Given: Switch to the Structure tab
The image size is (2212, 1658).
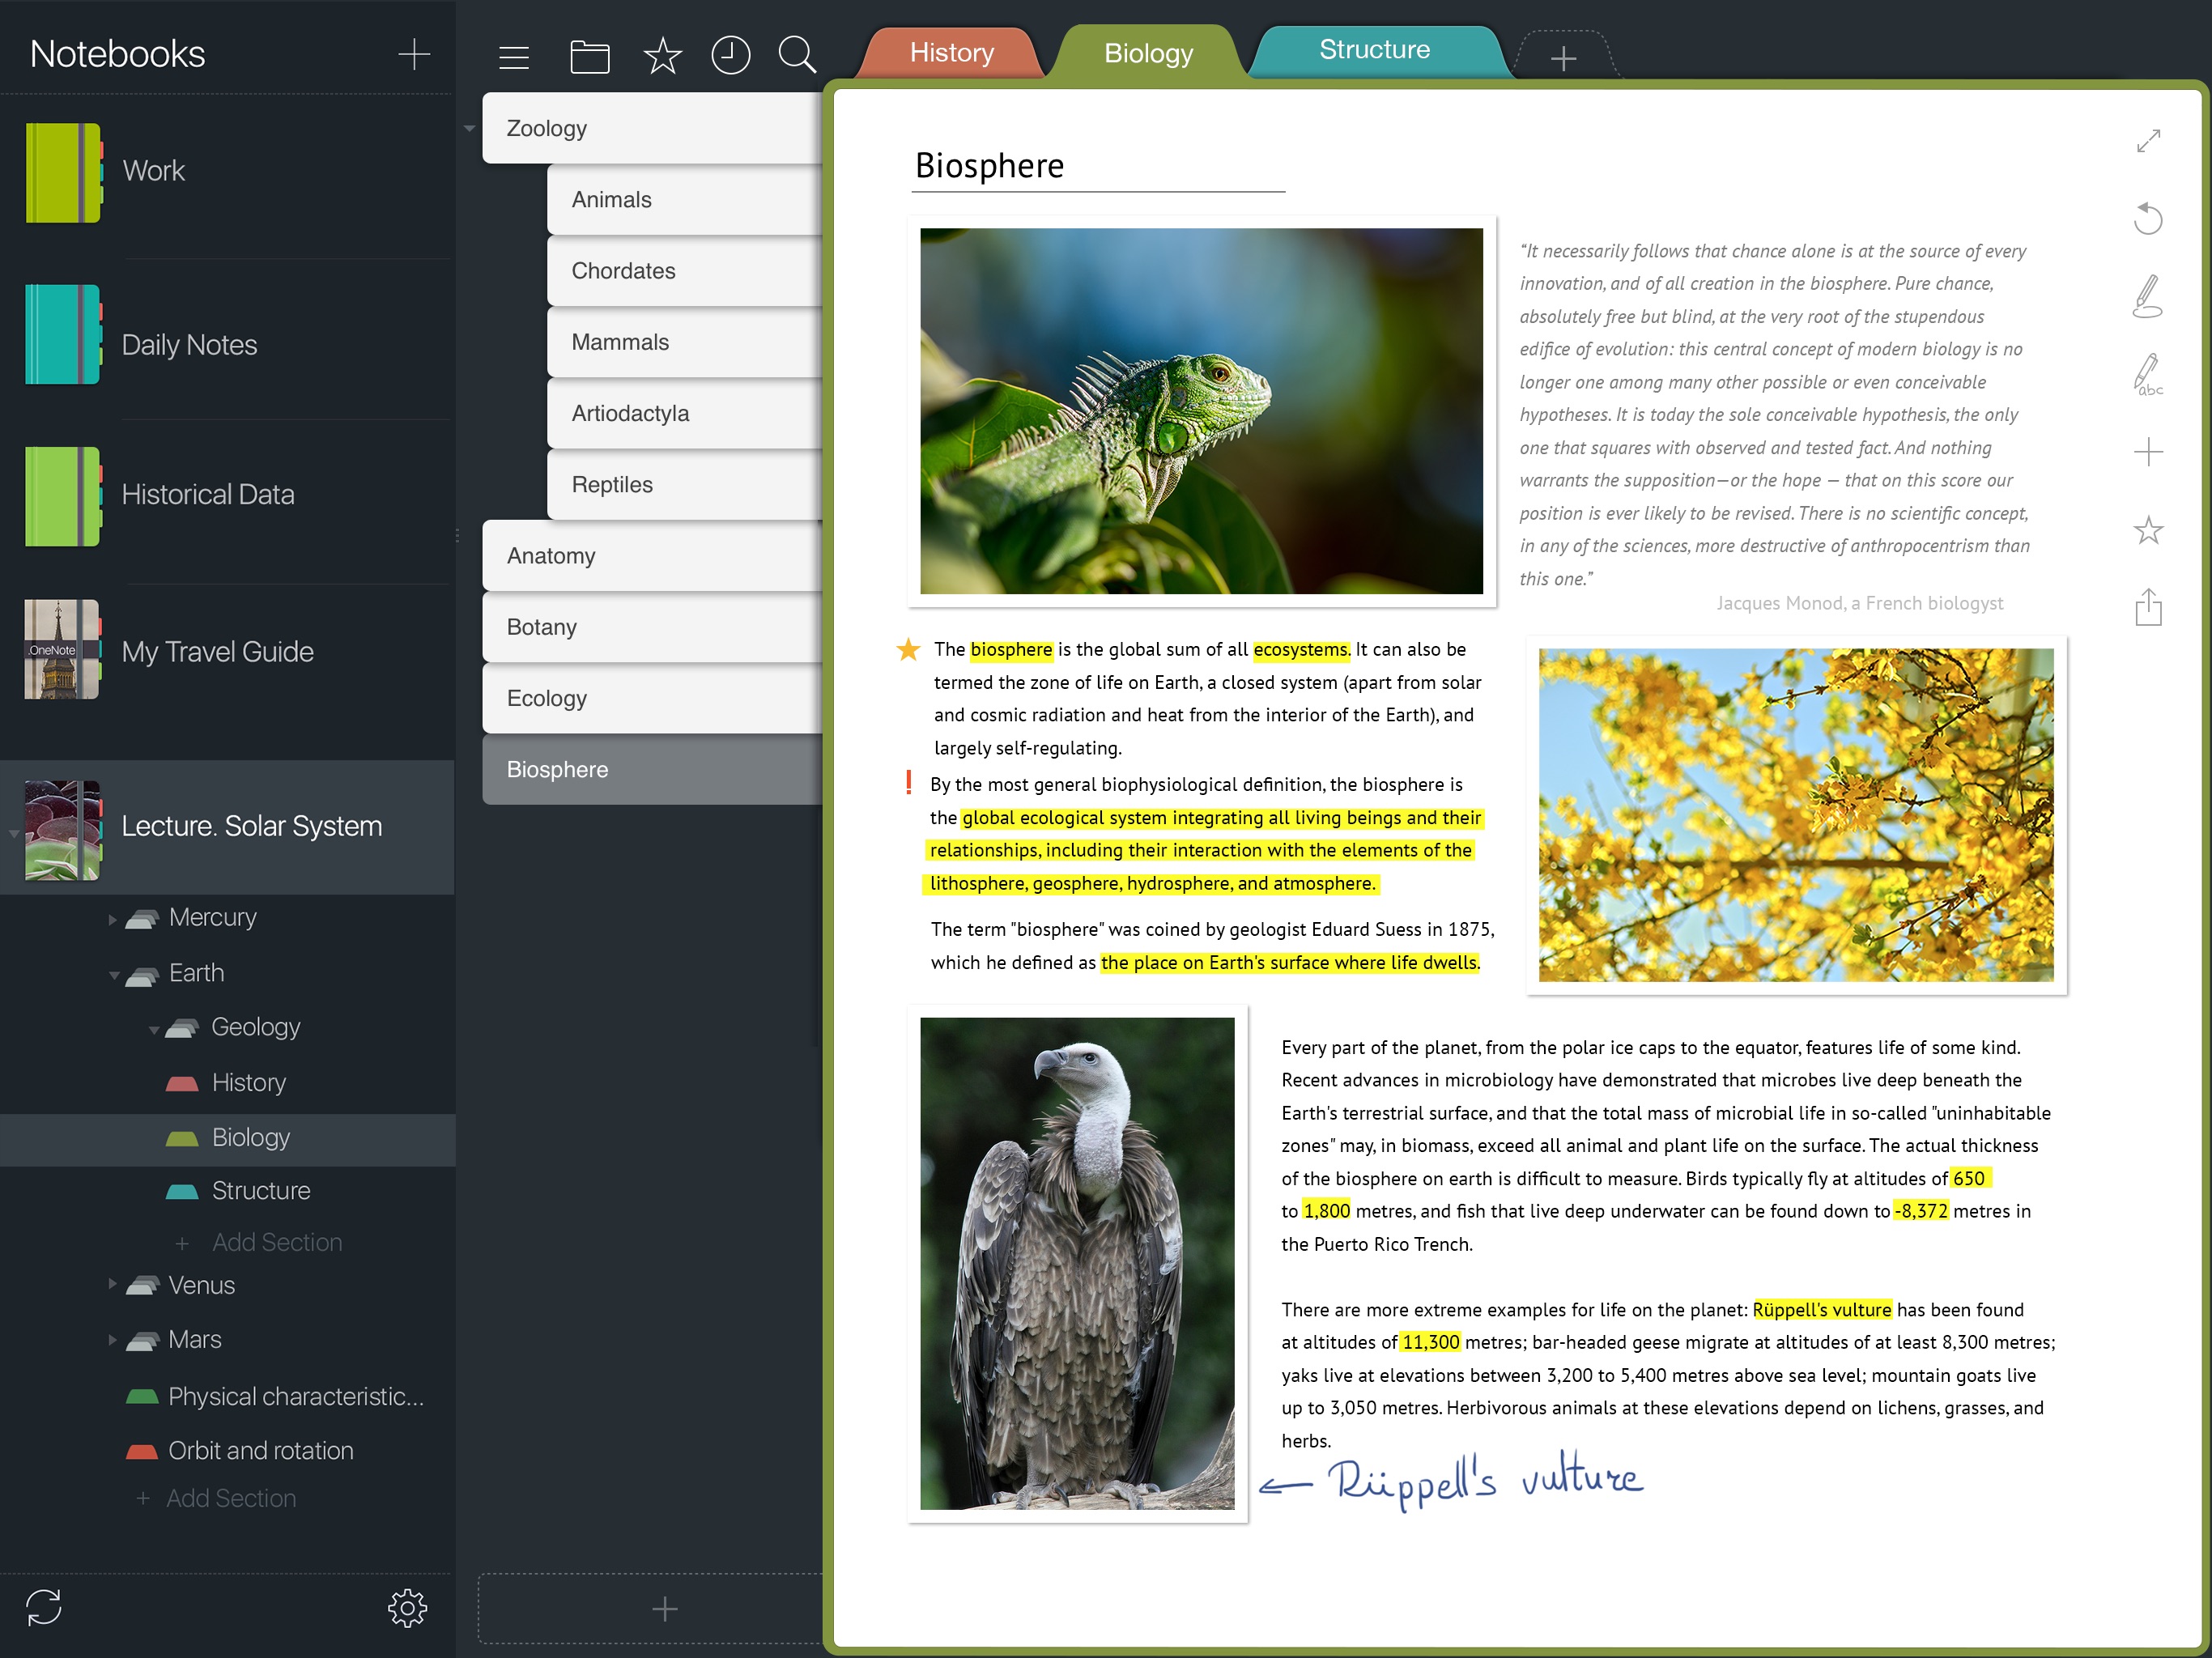Looking at the screenshot, I should [1374, 50].
